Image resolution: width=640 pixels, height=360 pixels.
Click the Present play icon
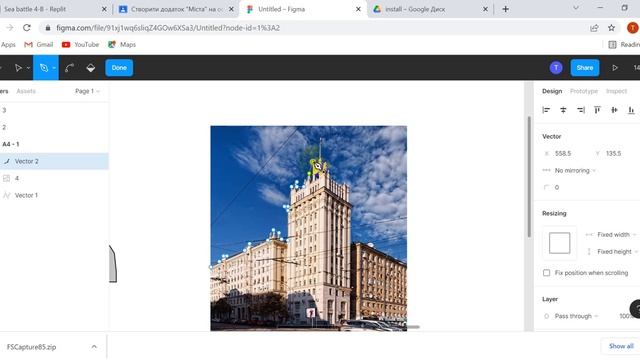(x=615, y=68)
